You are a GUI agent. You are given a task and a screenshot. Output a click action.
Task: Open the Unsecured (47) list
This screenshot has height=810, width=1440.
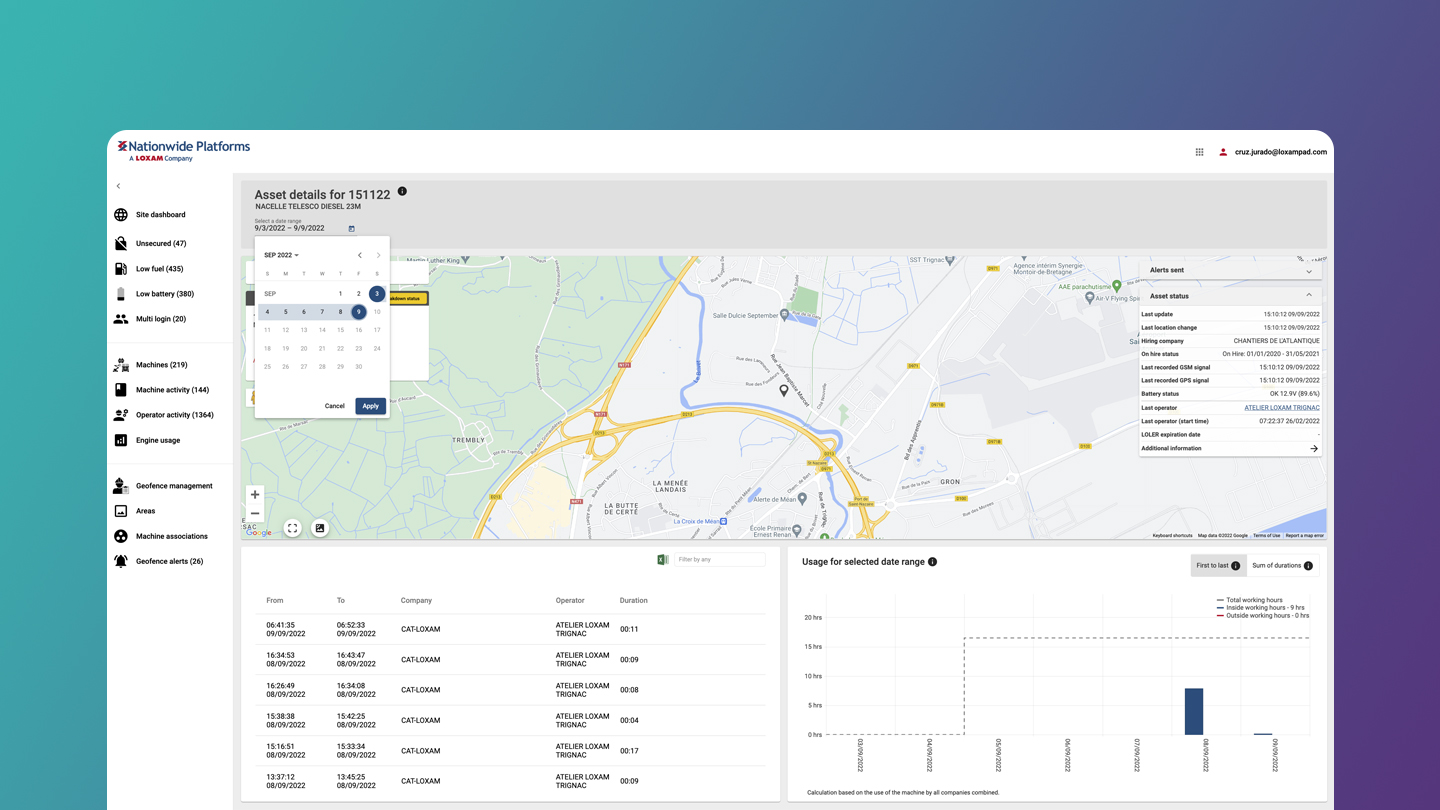point(161,244)
